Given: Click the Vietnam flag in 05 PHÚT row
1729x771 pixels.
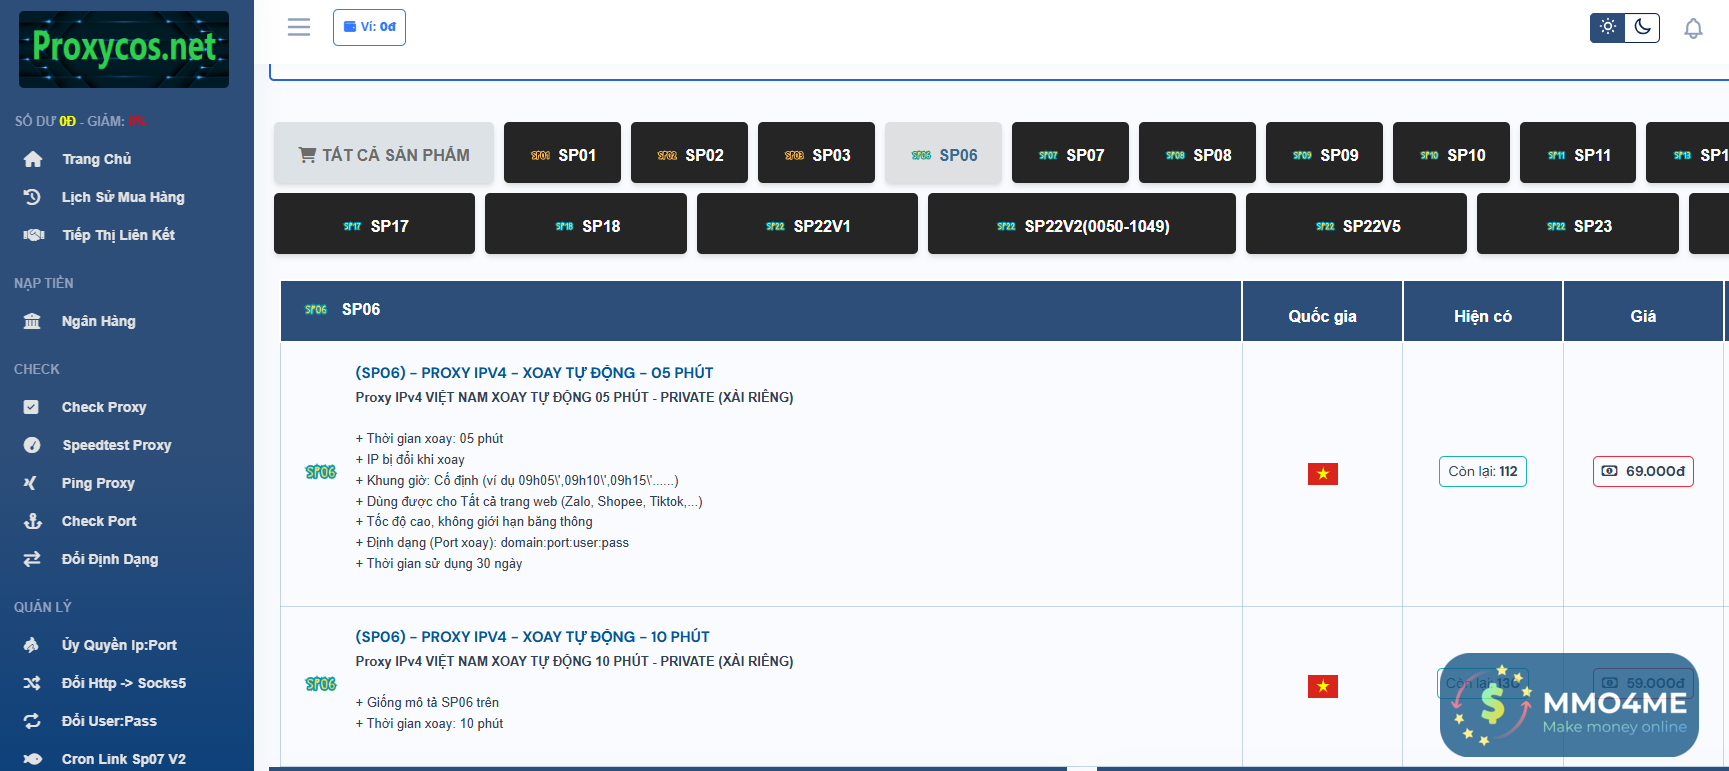Looking at the screenshot, I should click(x=1323, y=474).
